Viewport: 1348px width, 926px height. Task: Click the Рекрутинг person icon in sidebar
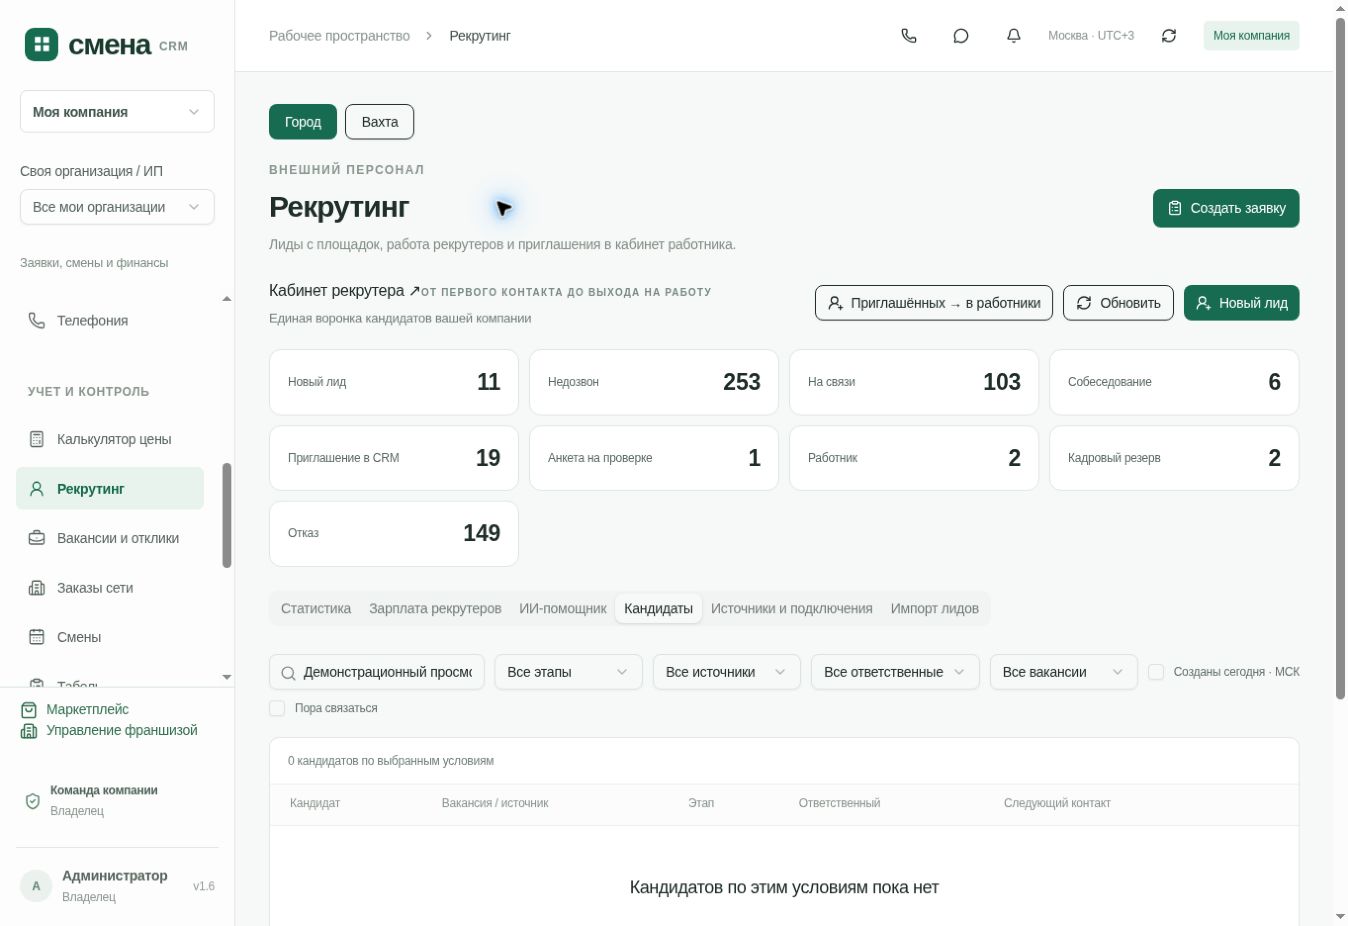click(37, 489)
